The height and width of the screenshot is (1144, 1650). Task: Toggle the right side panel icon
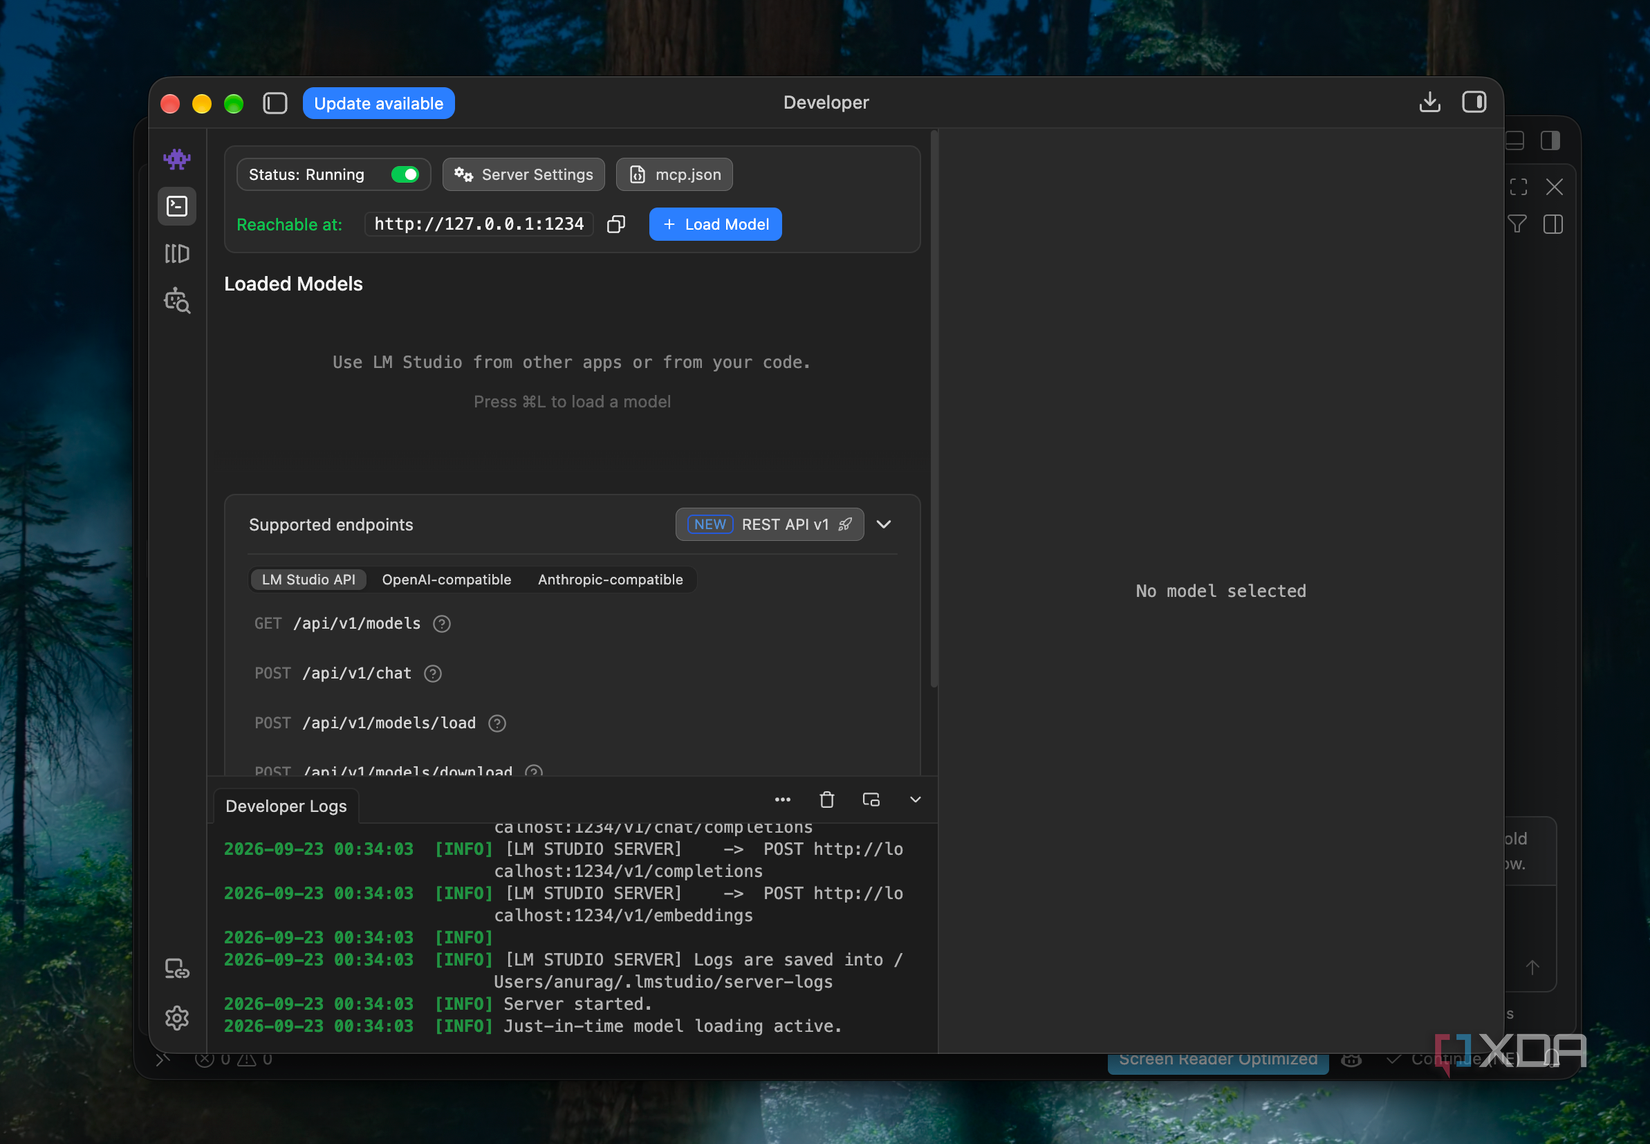click(1474, 102)
